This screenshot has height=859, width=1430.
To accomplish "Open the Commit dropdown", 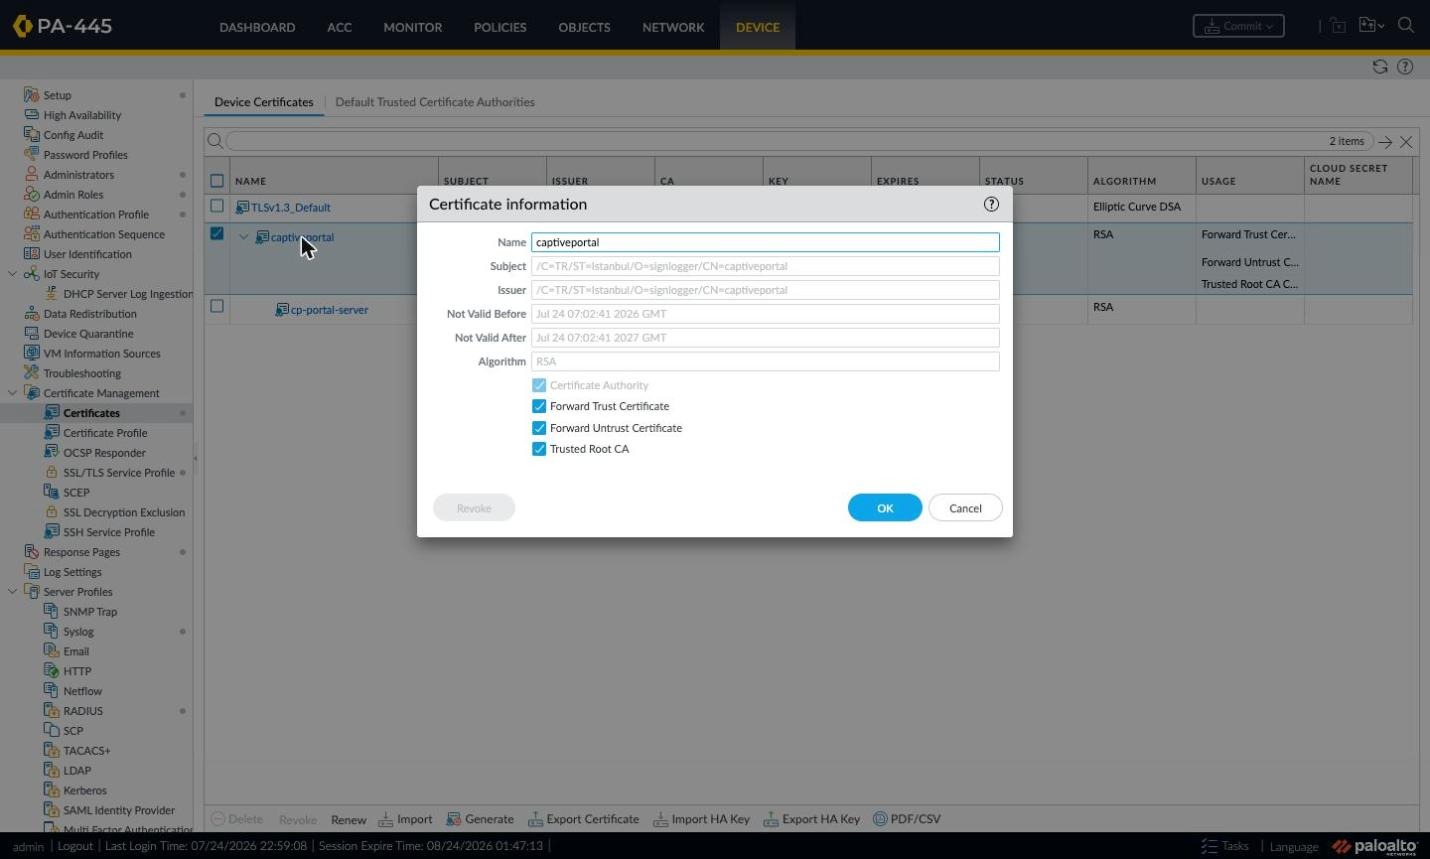I will pyautogui.click(x=1238, y=26).
